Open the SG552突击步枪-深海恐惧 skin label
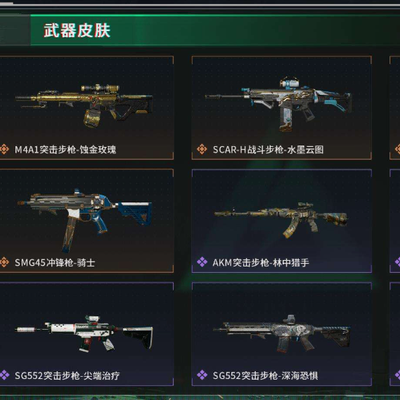Image resolution: width=400 pixels, height=400 pixels. coord(265,376)
